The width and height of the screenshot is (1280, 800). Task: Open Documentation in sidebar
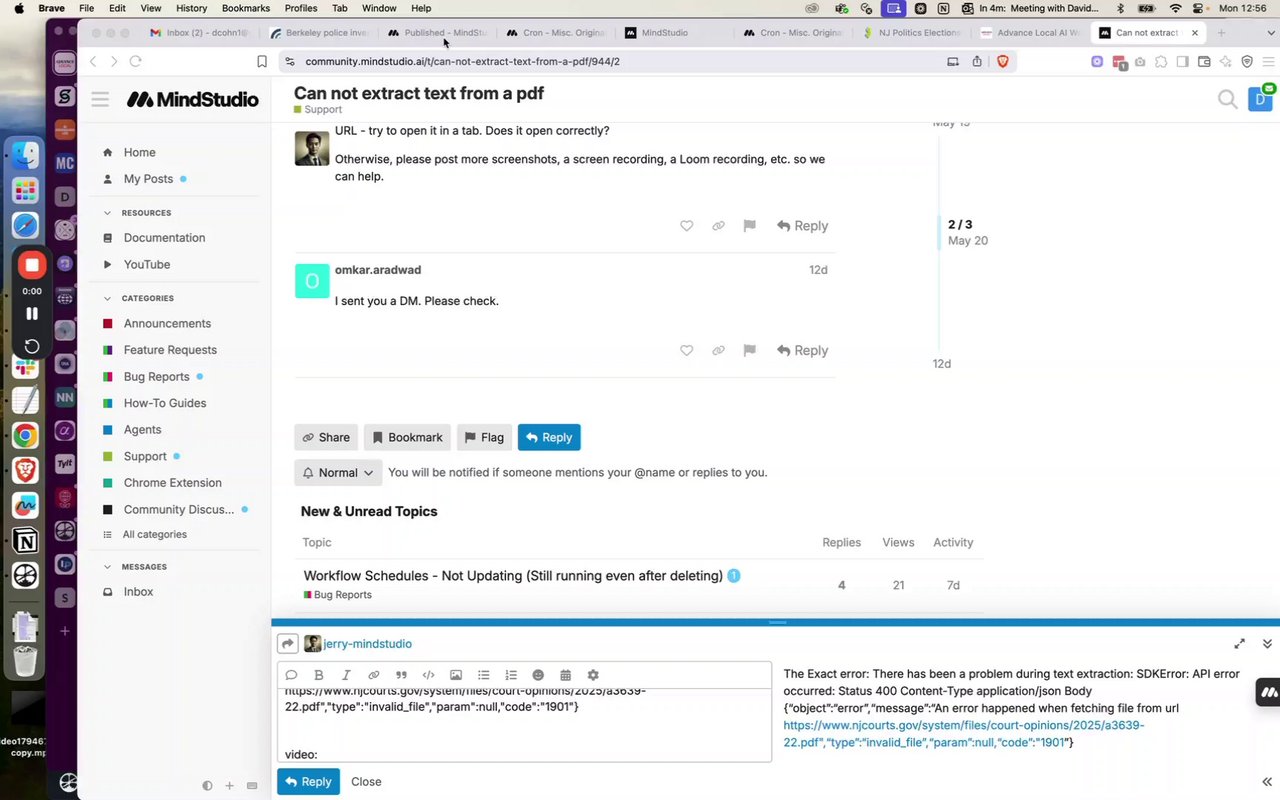[164, 238]
